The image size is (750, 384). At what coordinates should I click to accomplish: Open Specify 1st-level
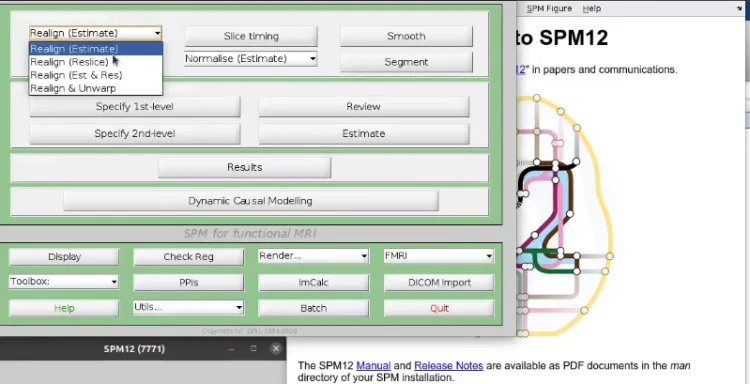pos(135,107)
